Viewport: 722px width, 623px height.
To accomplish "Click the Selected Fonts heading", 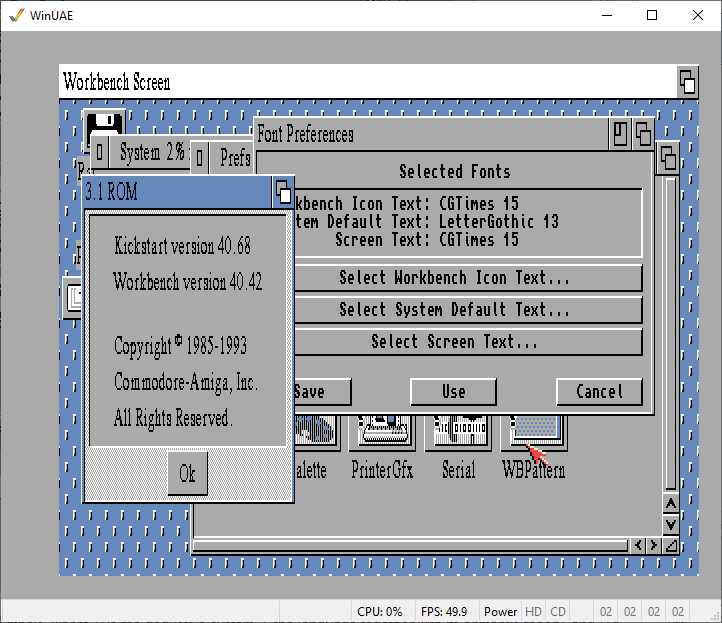I will (454, 172).
